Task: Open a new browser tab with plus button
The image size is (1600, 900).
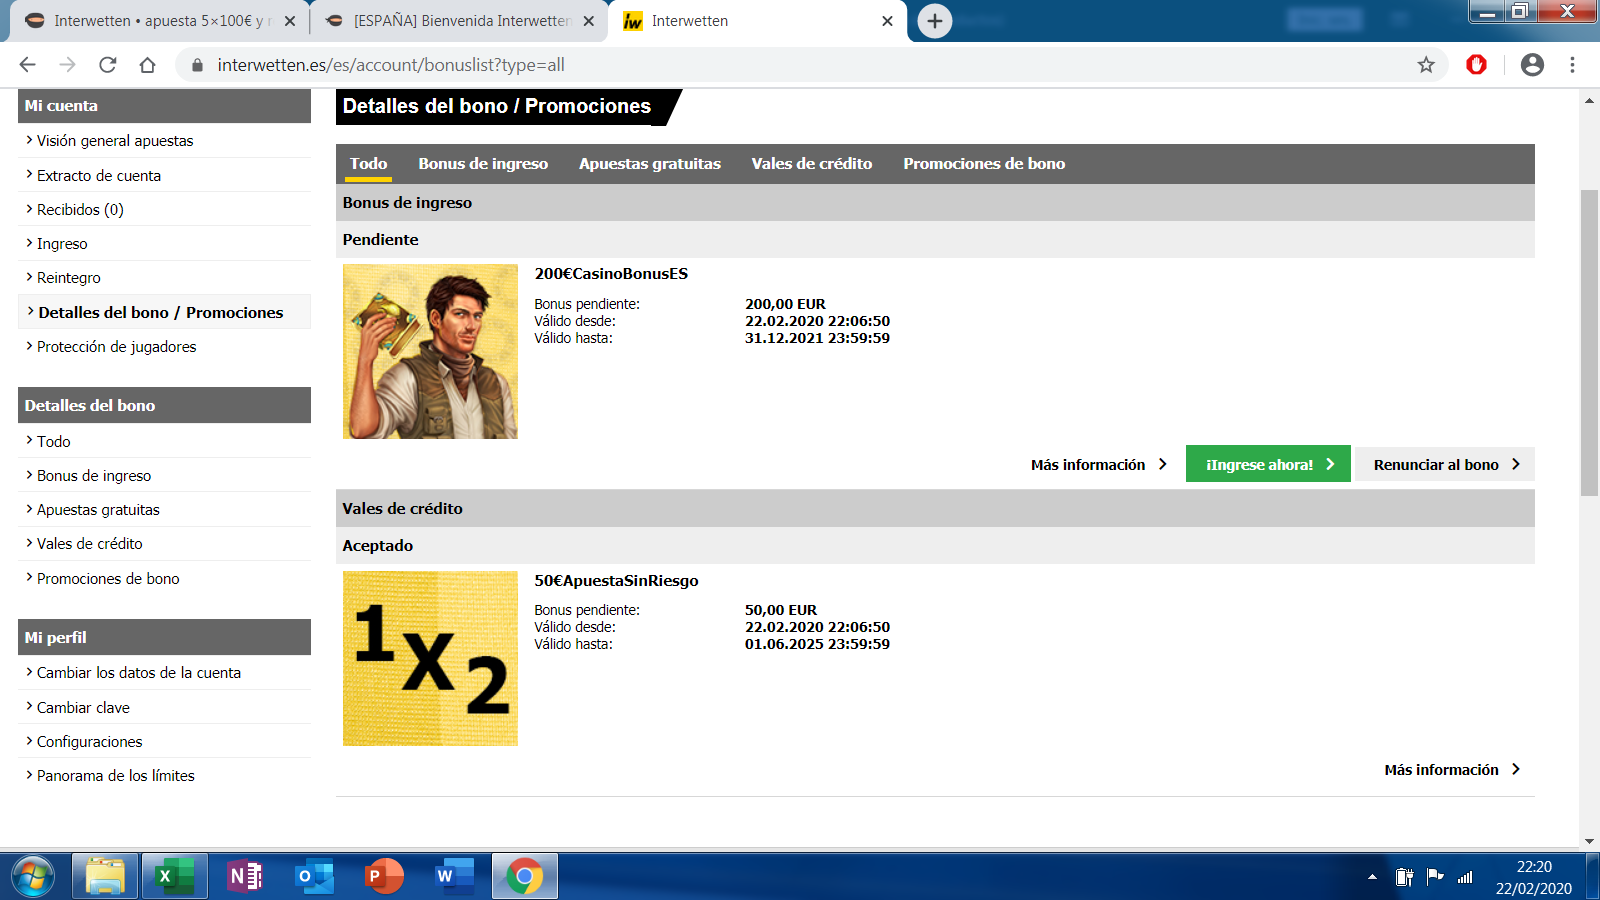Action: click(934, 21)
